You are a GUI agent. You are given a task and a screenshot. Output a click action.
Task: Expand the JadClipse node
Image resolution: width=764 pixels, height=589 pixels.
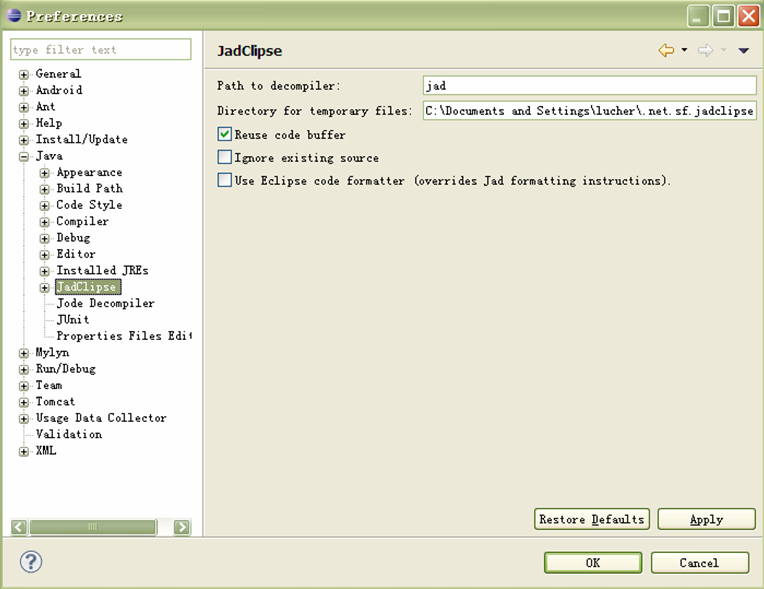click(x=44, y=288)
